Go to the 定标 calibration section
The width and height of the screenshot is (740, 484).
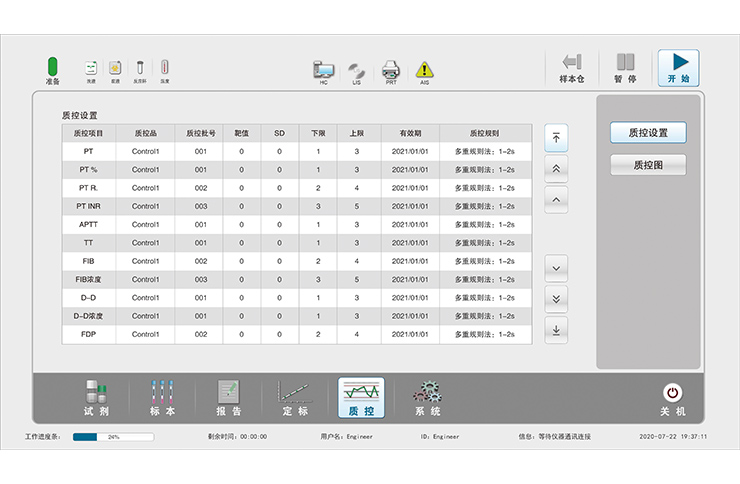[295, 397]
